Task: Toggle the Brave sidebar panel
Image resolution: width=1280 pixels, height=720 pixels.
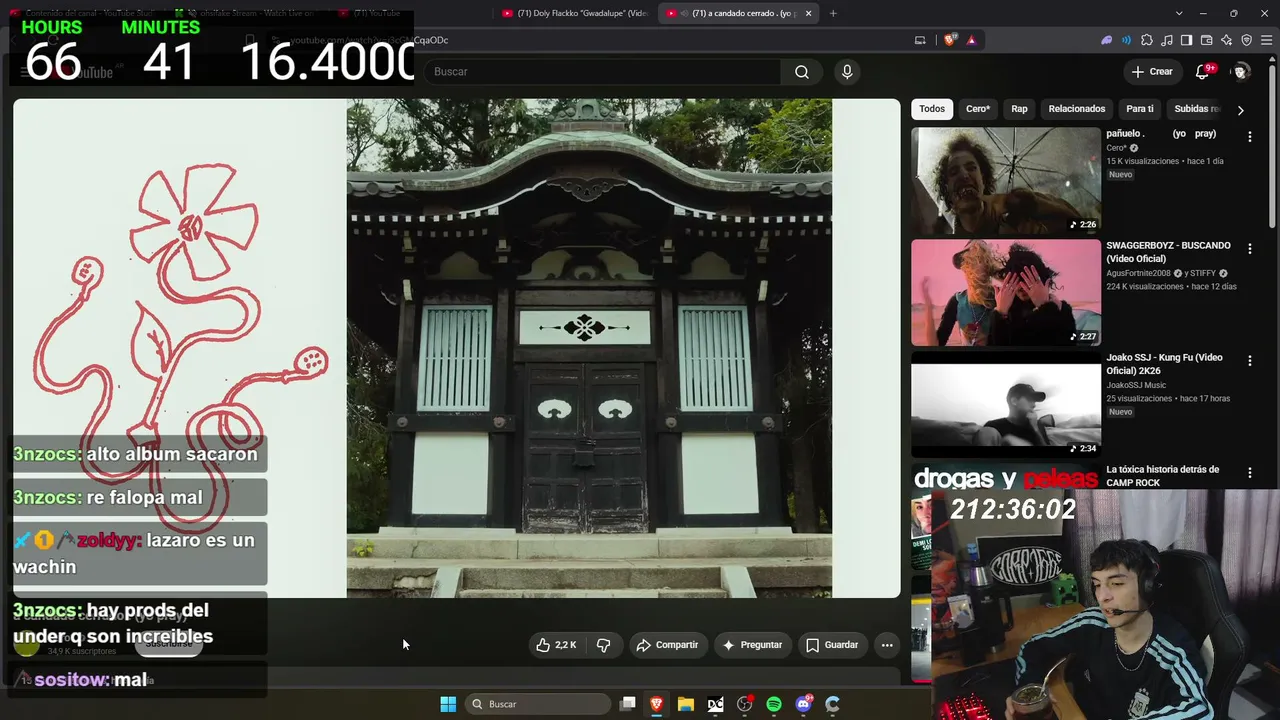Action: pyautogui.click(x=1186, y=40)
